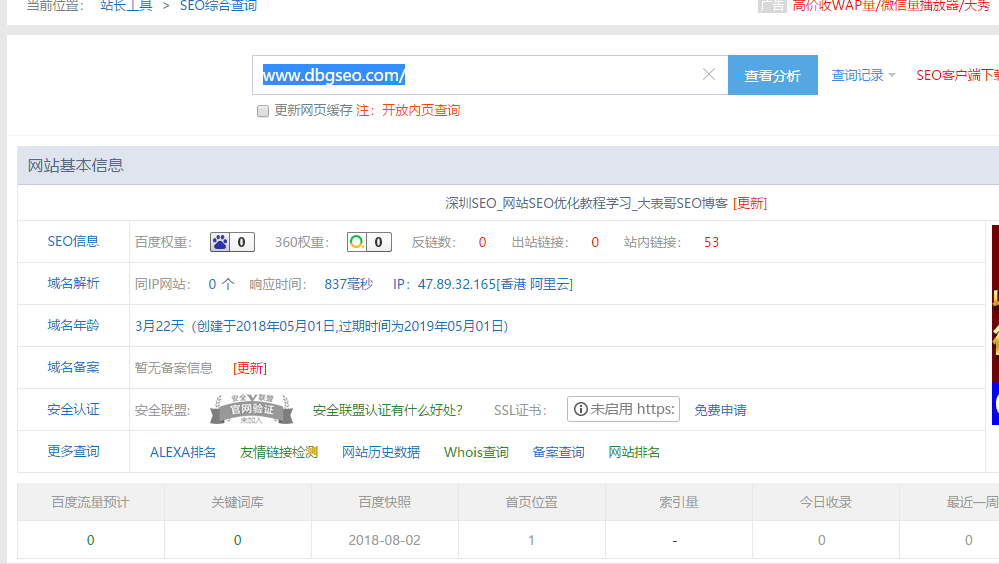
Task: Expand the 查询记录 dropdown
Action: point(863,75)
